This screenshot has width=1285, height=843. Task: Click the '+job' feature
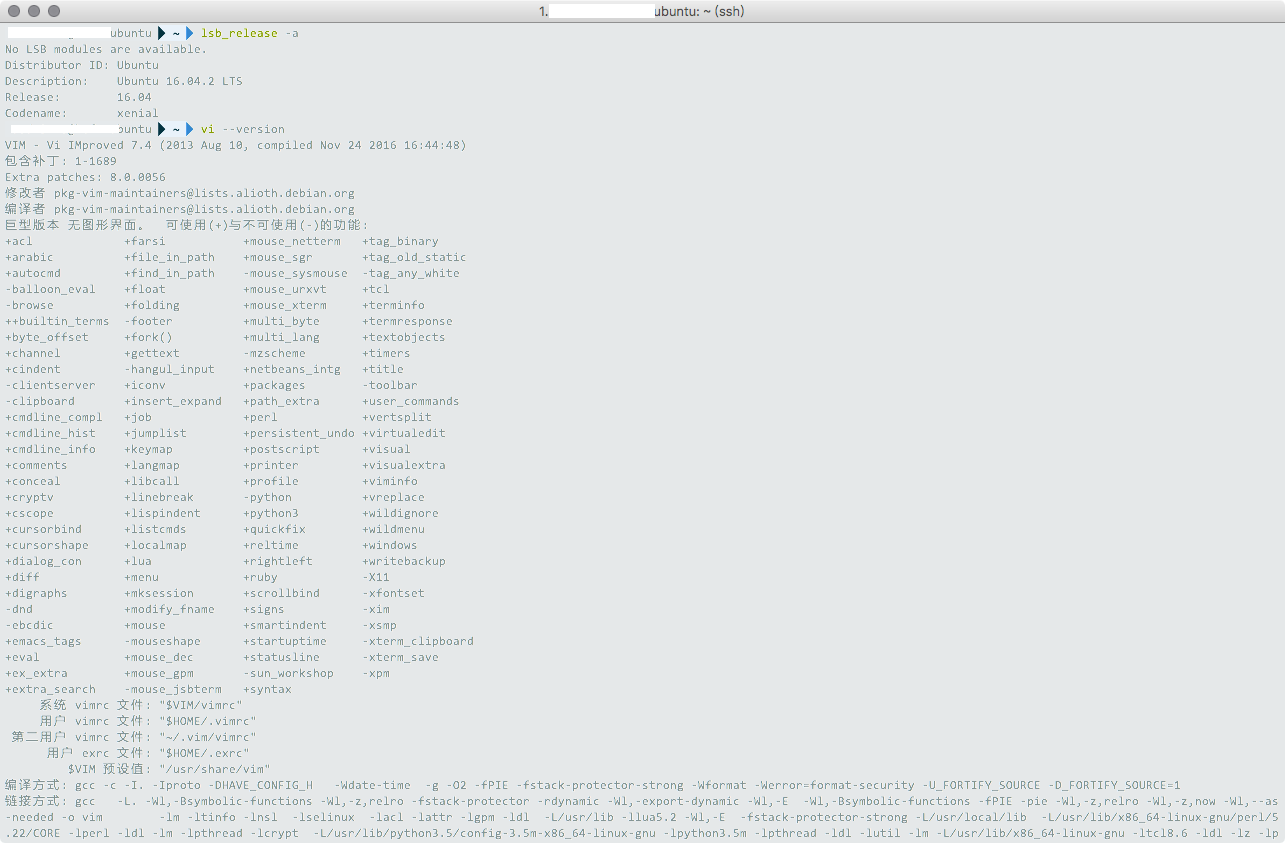pyautogui.click(x=138, y=417)
